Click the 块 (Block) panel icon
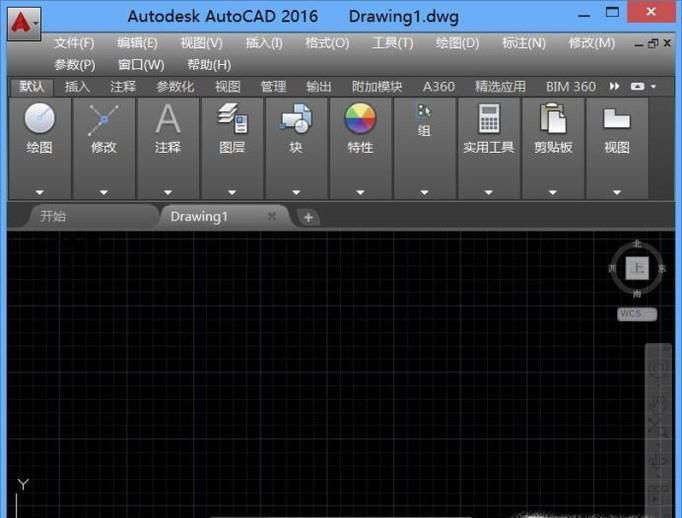Image resolution: width=682 pixels, height=518 pixels. click(x=296, y=119)
